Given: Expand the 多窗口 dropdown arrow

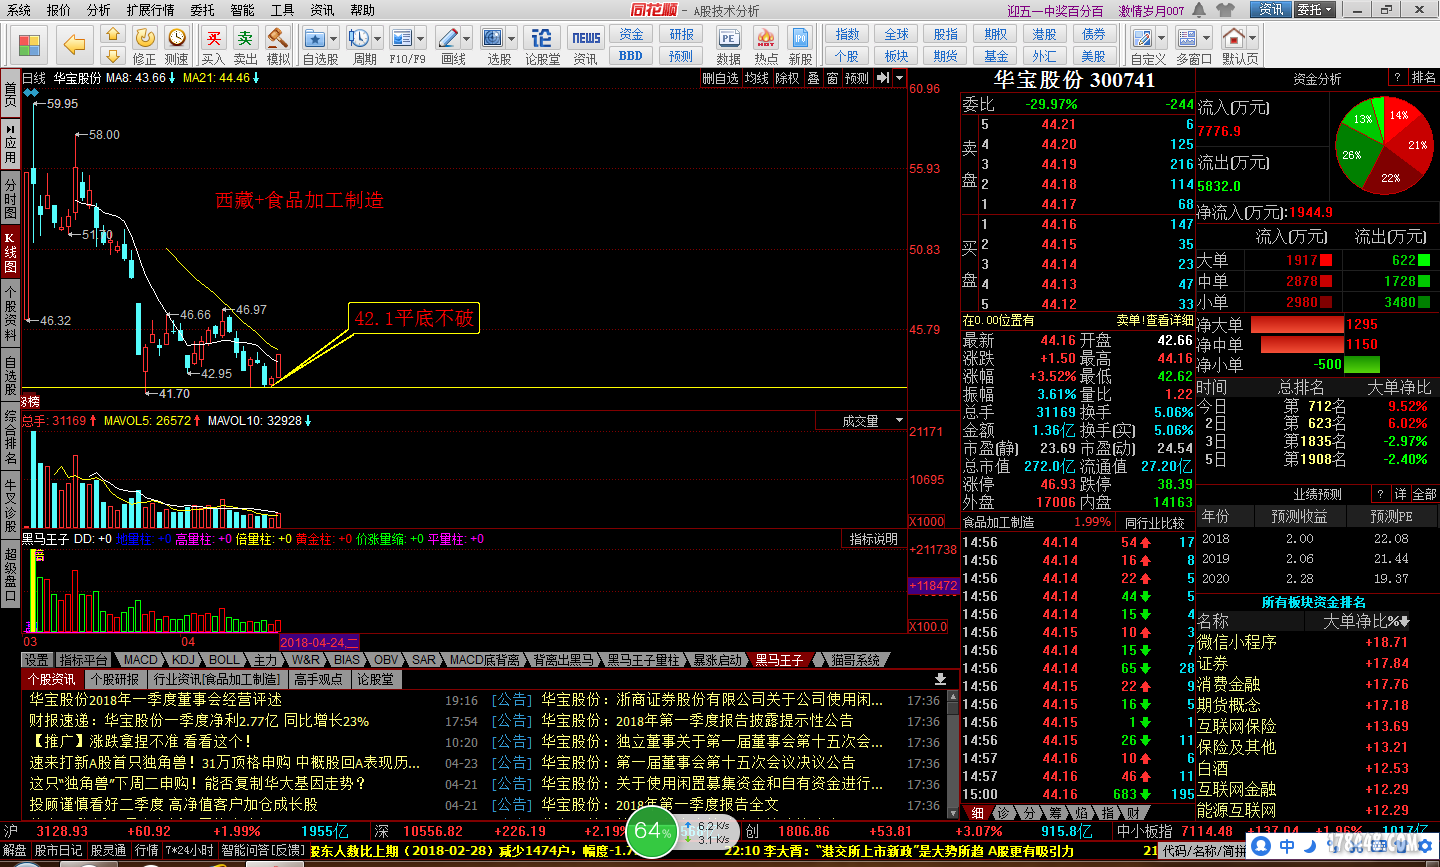Looking at the screenshot, I should click(x=1206, y=38).
